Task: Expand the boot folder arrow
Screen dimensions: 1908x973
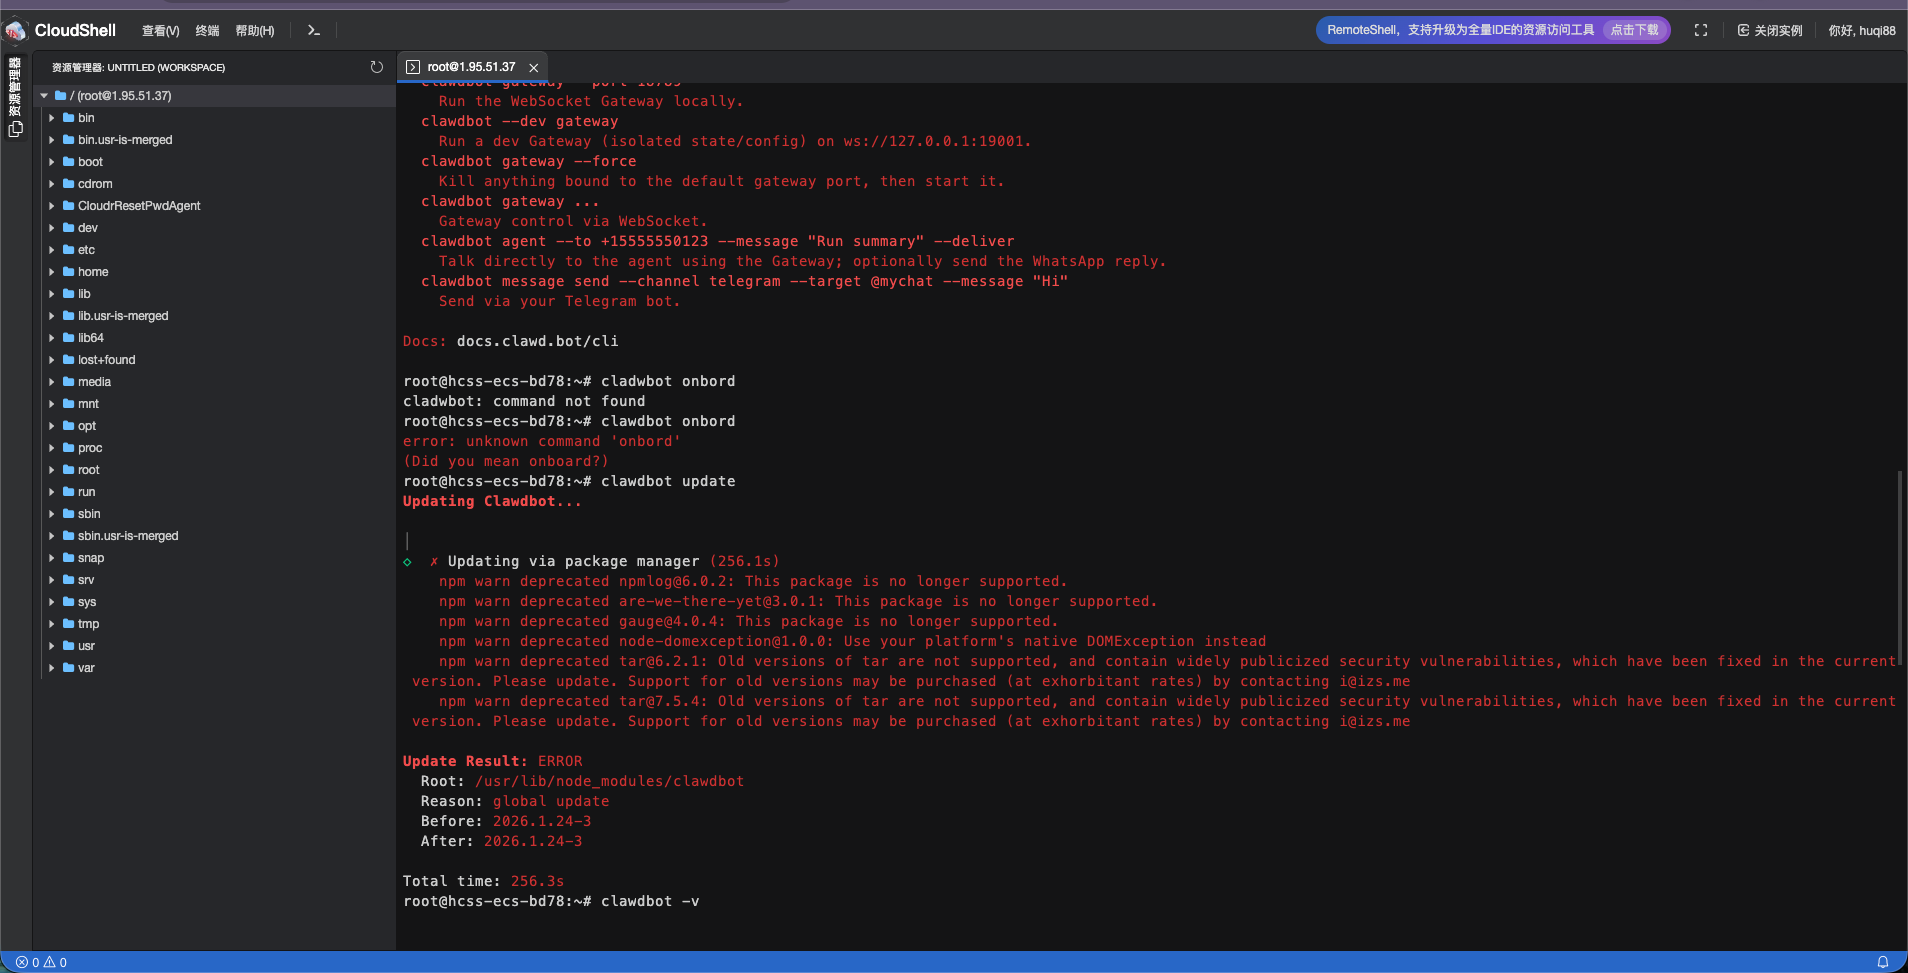Action: click(x=52, y=162)
